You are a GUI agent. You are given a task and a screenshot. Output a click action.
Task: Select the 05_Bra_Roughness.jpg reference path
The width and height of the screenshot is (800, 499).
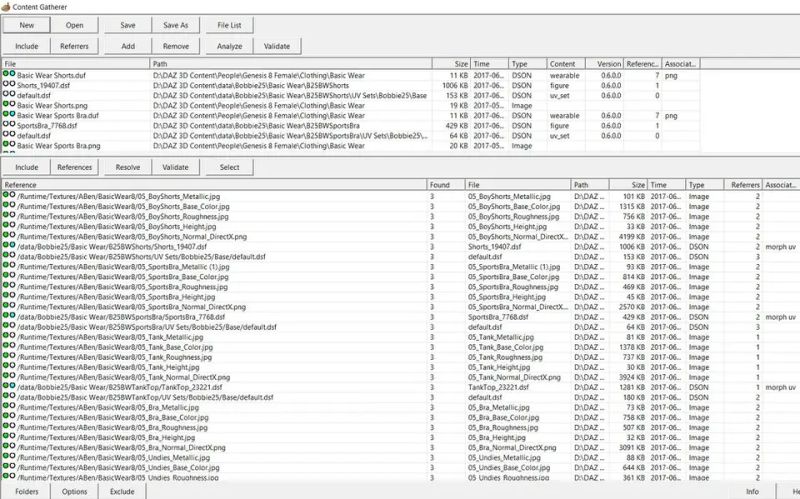pos(112,428)
